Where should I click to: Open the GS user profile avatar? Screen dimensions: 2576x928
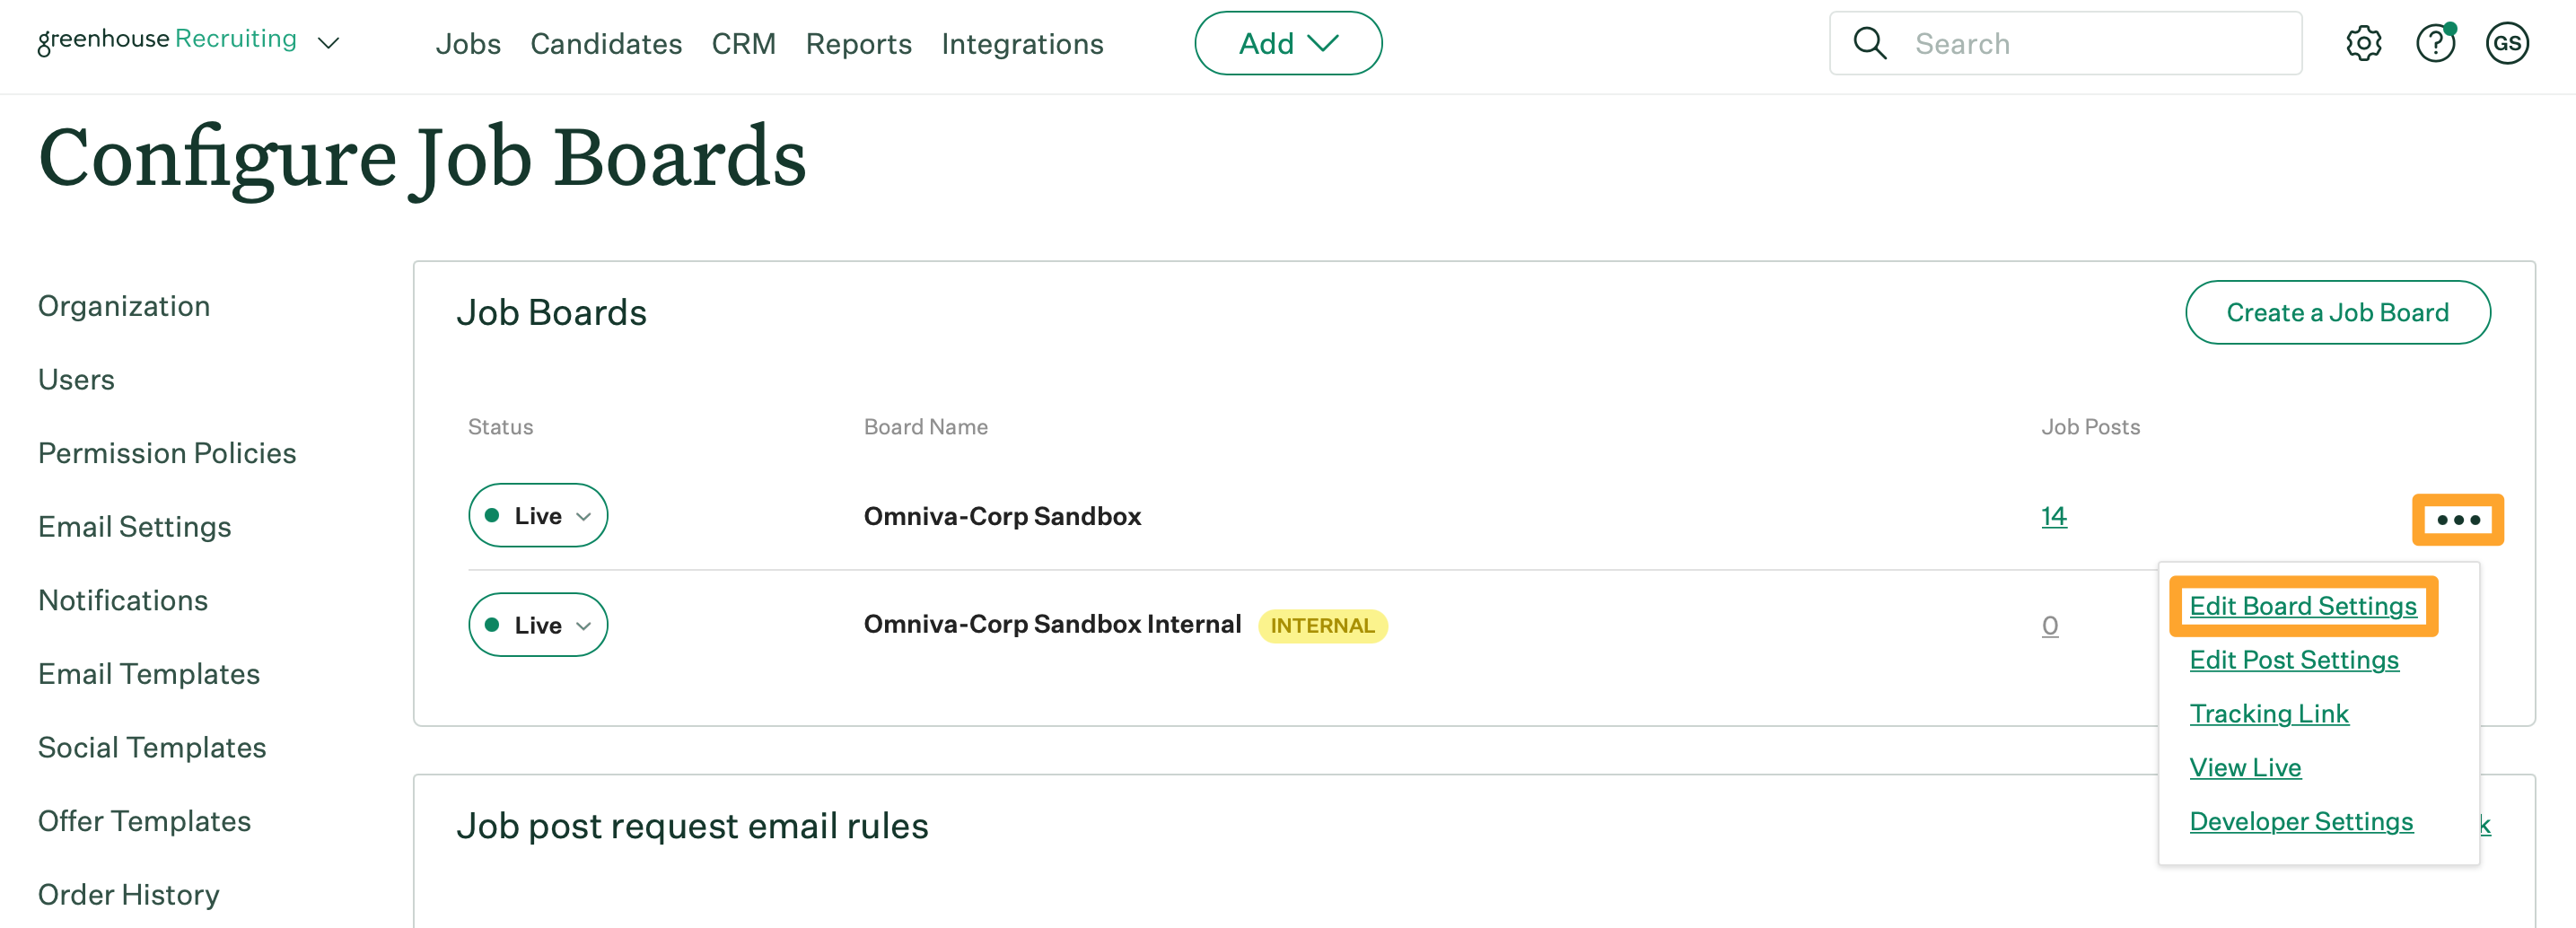click(2506, 43)
